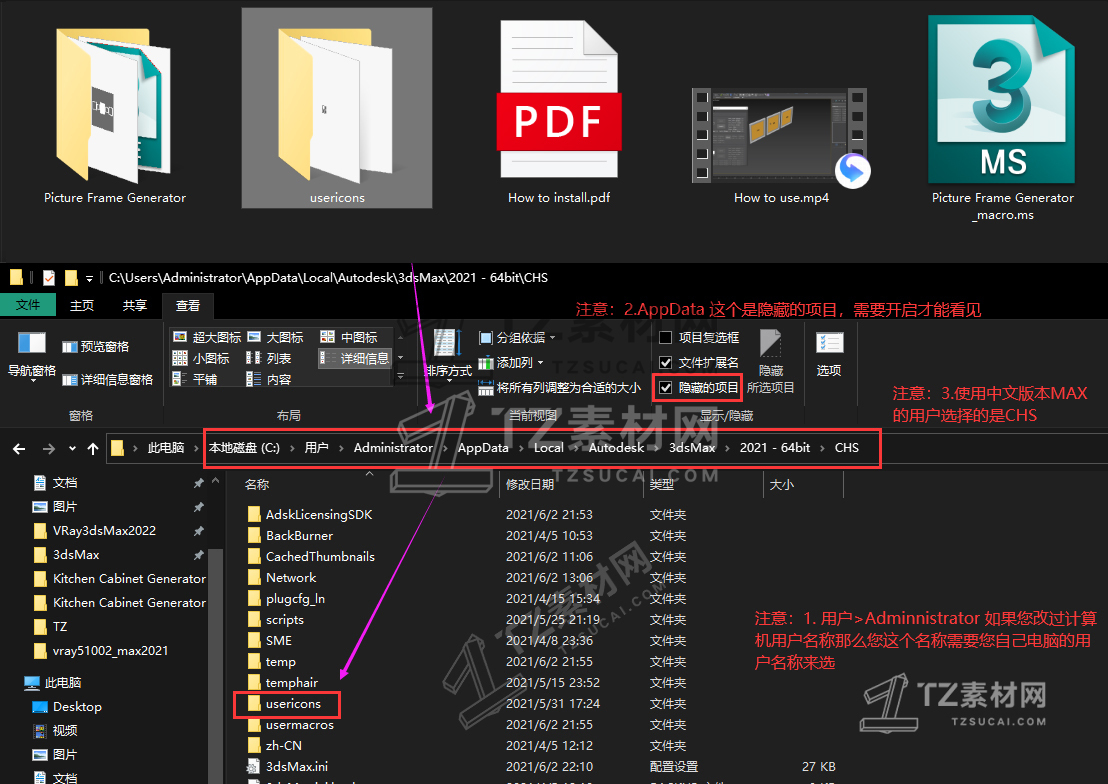The image size is (1108, 784).
Task: Go back with the Back arrow
Action: coord(19,448)
